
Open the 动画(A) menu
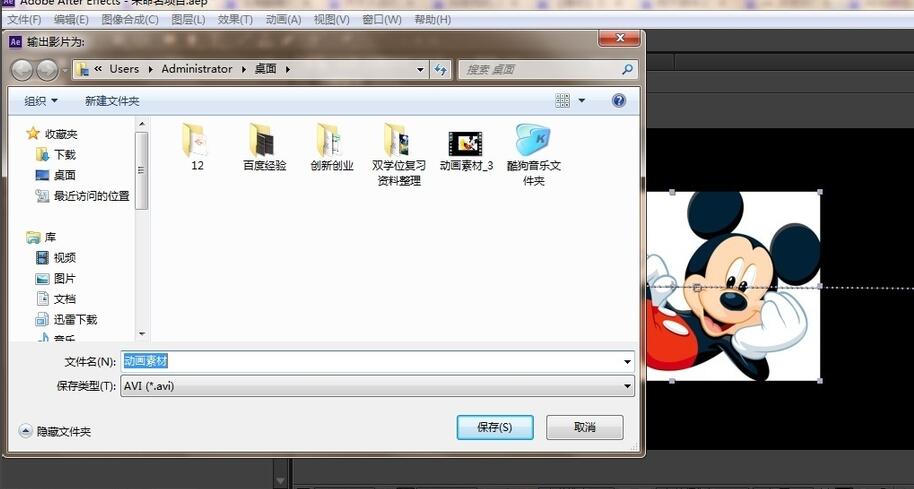(x=283, y=19)
